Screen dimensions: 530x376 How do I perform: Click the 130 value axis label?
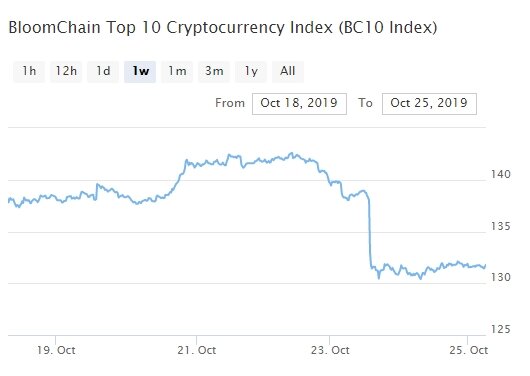(501, 277)
